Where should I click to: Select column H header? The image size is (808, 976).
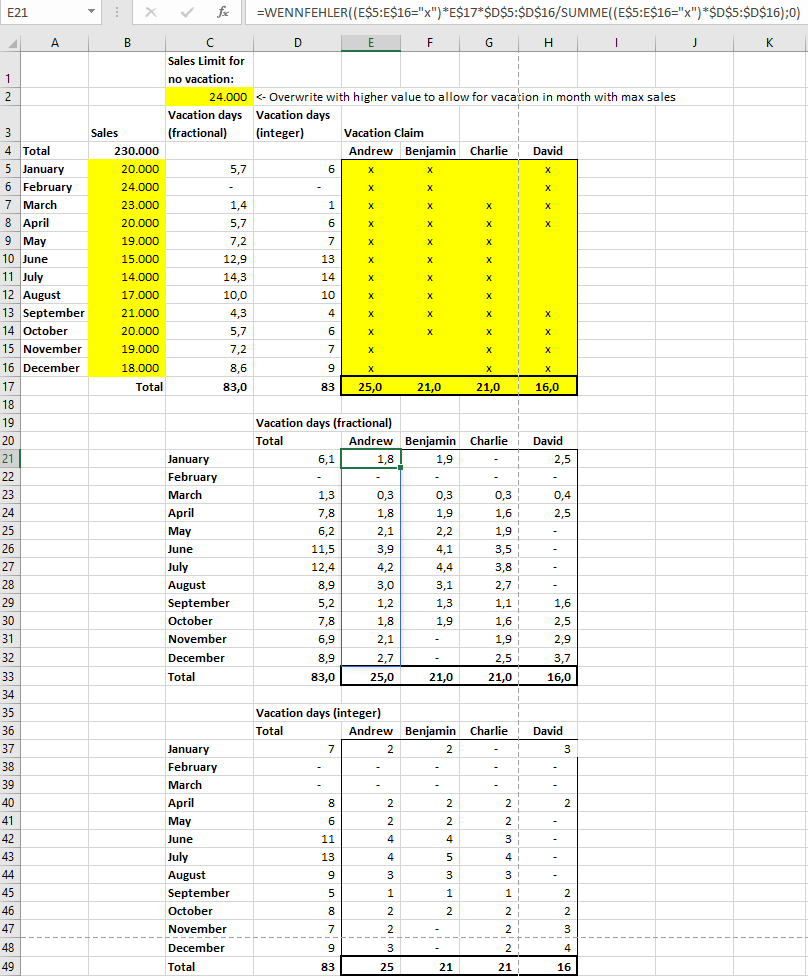pyautogui.click(x=548, y=42)
